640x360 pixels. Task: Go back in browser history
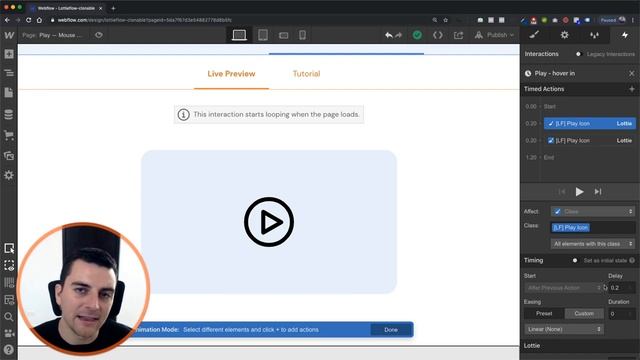click(x=7, y=20)
